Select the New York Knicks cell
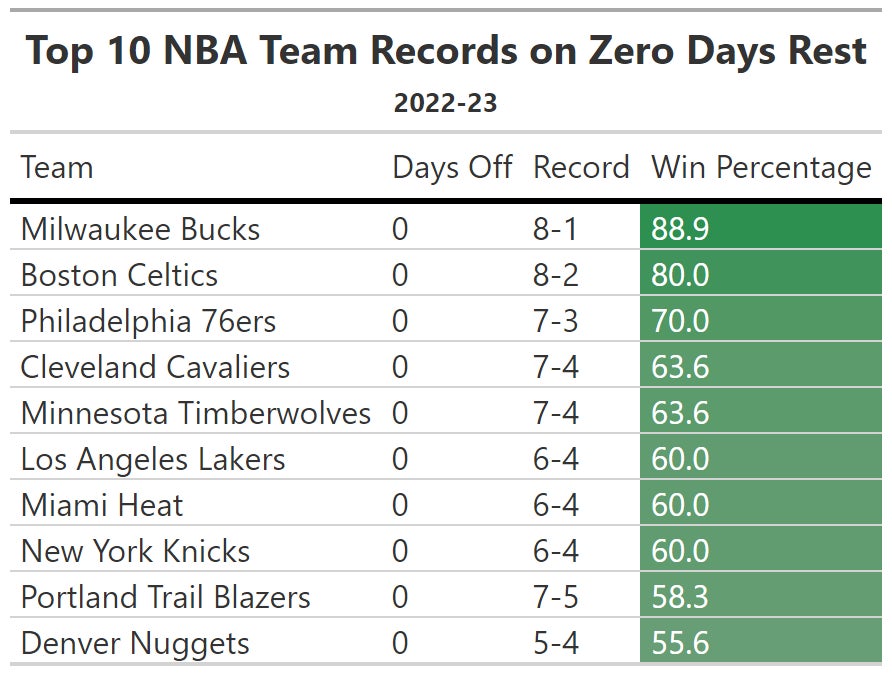Viewport: 892px width, 674px height. 135,551
